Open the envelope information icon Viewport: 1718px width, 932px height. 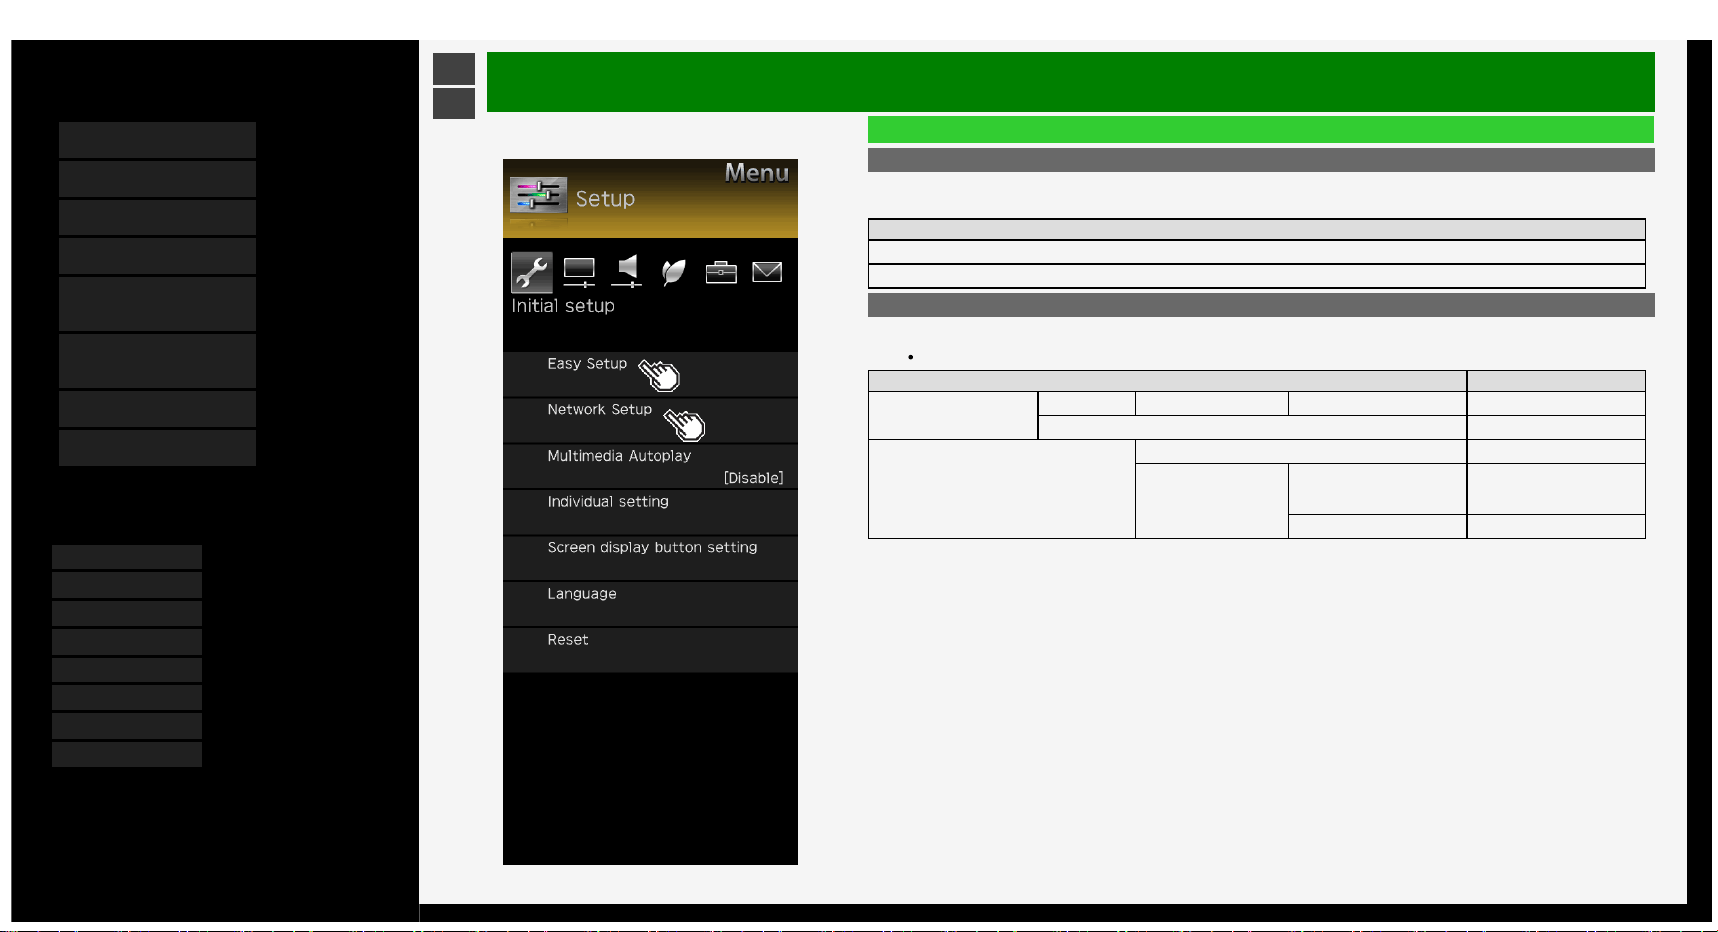767,272
